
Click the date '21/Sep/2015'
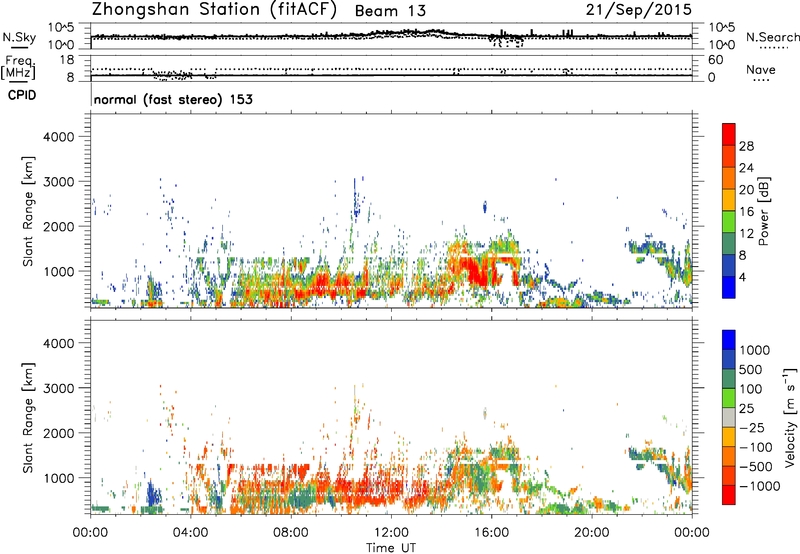click(x=638, y=9)
